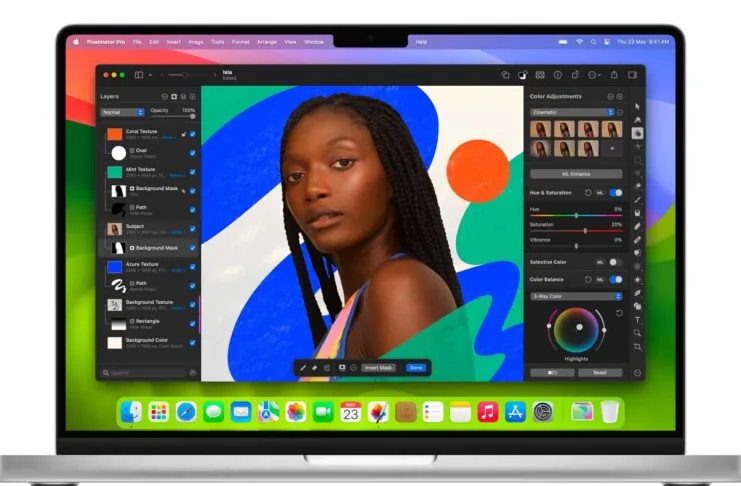The height and width of the screenshot is (486, 741).
Task: Hide the Coral Texture layer
Action: pyautogui.click(x=192, y=134)
